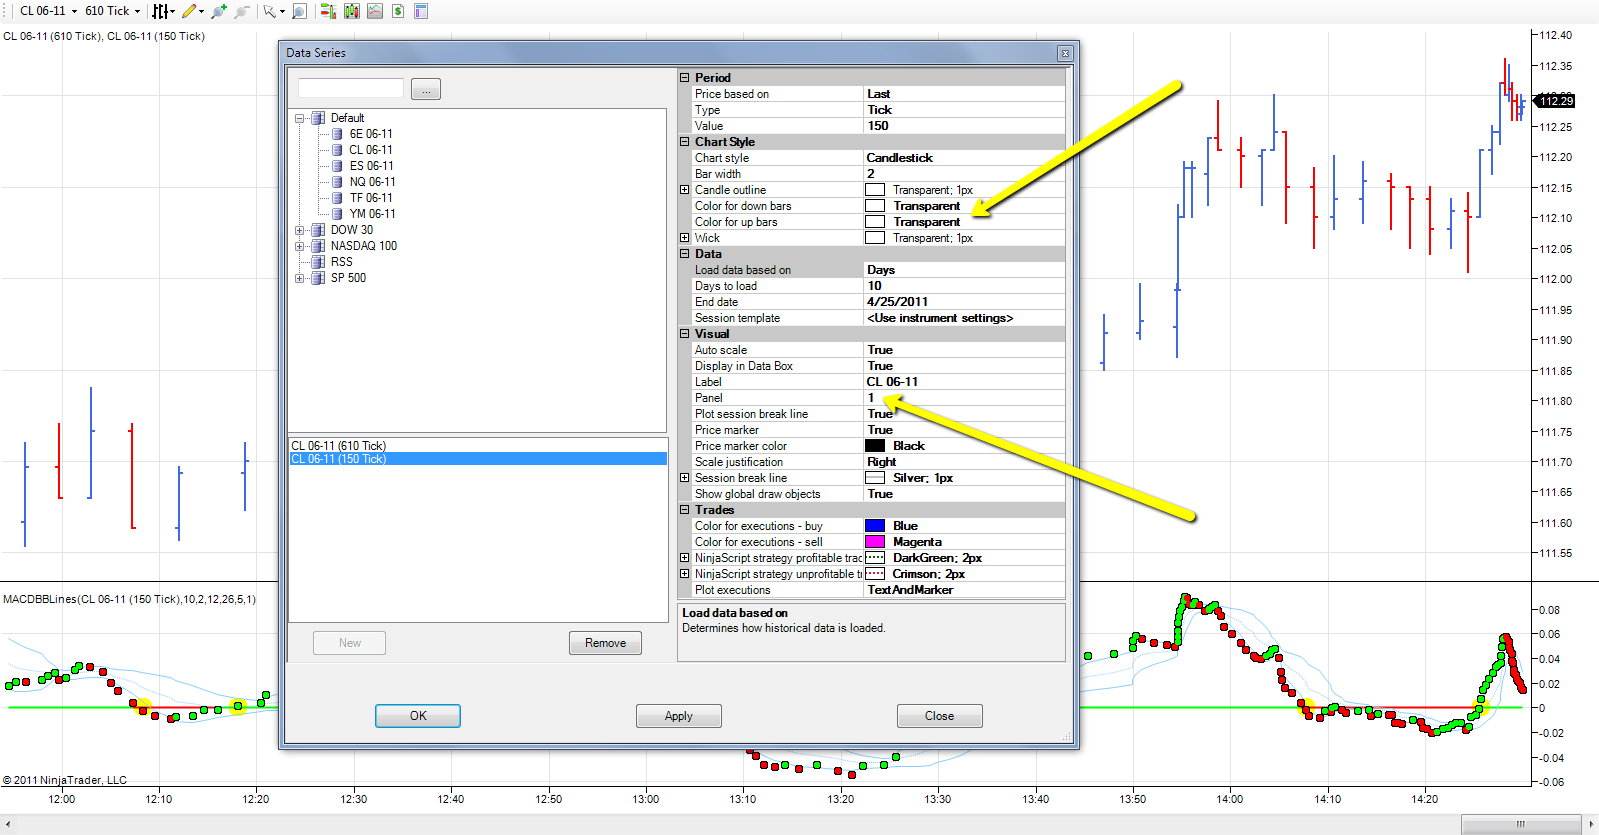
Task: Expand the SP 500 instrument list
Action: click(x=299, y=278)
